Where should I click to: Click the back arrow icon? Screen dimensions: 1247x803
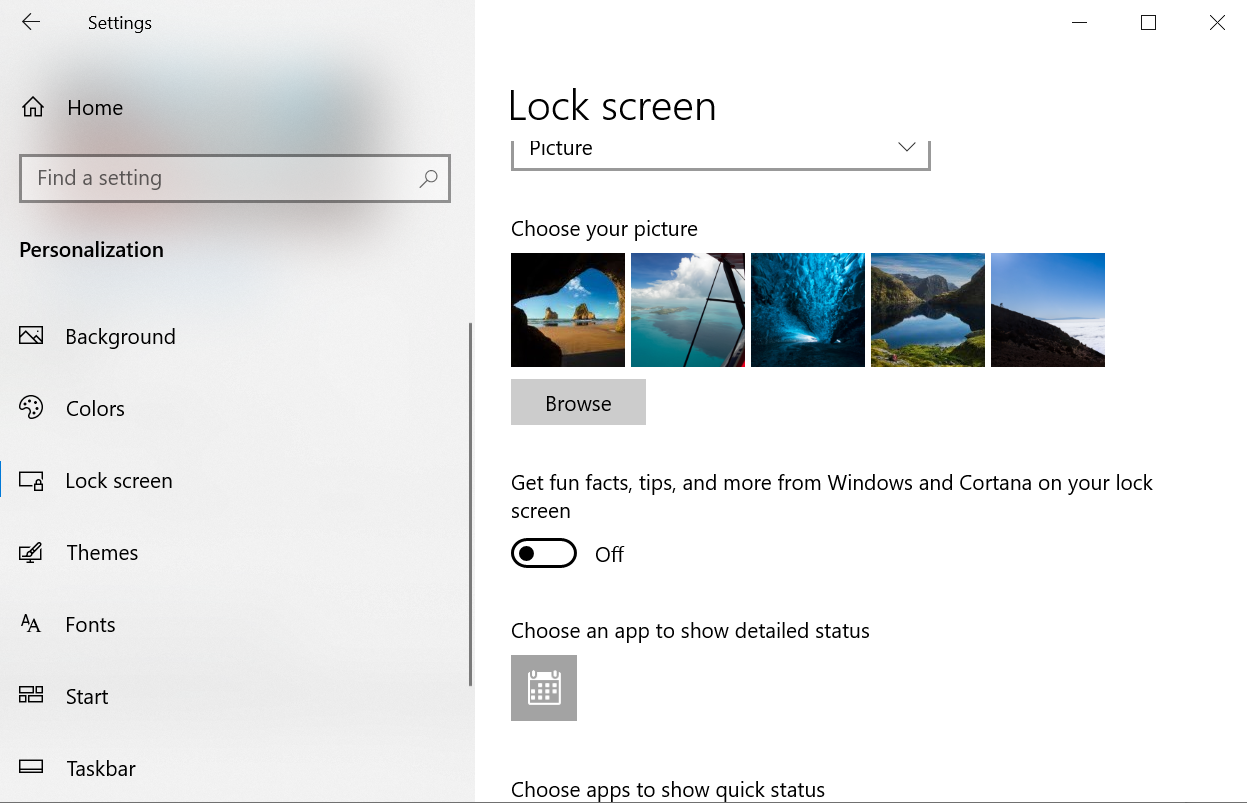31,22
